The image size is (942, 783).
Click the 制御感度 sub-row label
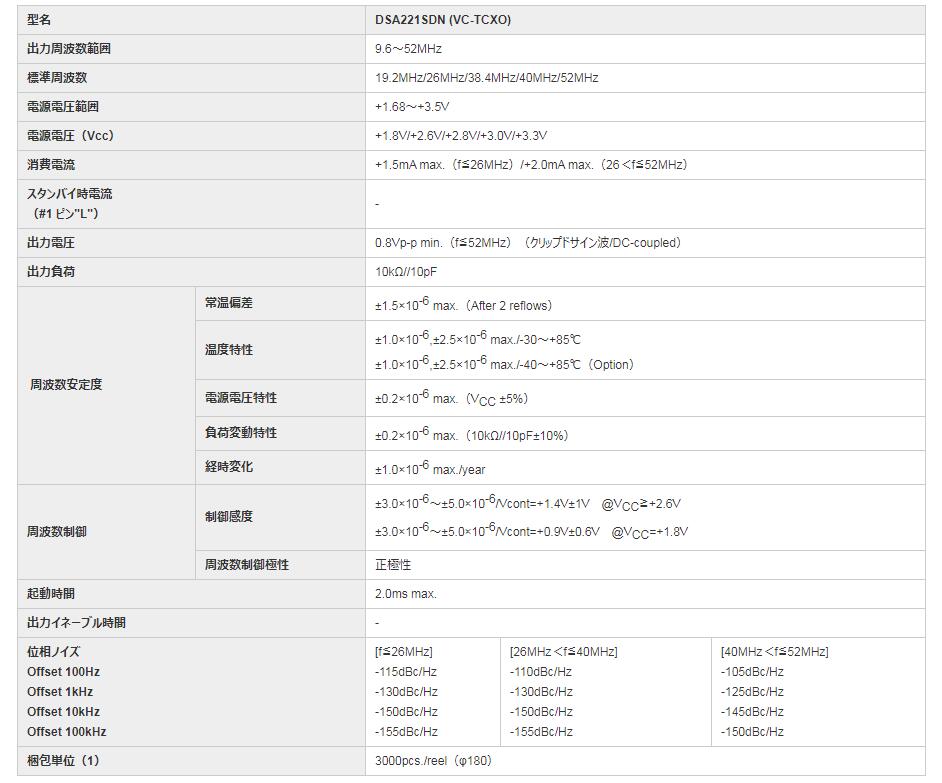point(229,517)
